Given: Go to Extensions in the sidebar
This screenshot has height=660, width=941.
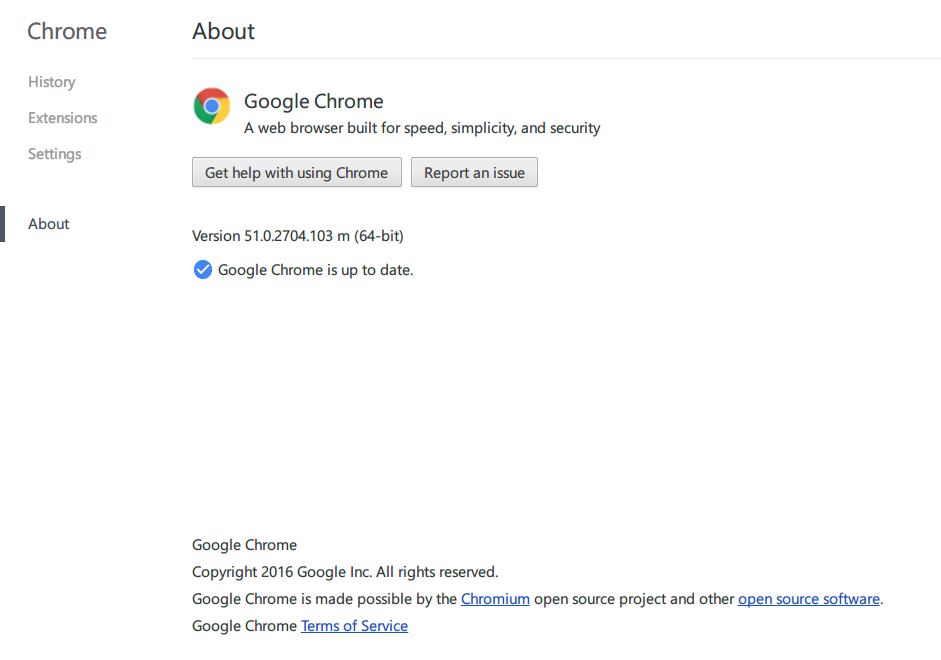Looking at the screenshot, I should (62, 118).
